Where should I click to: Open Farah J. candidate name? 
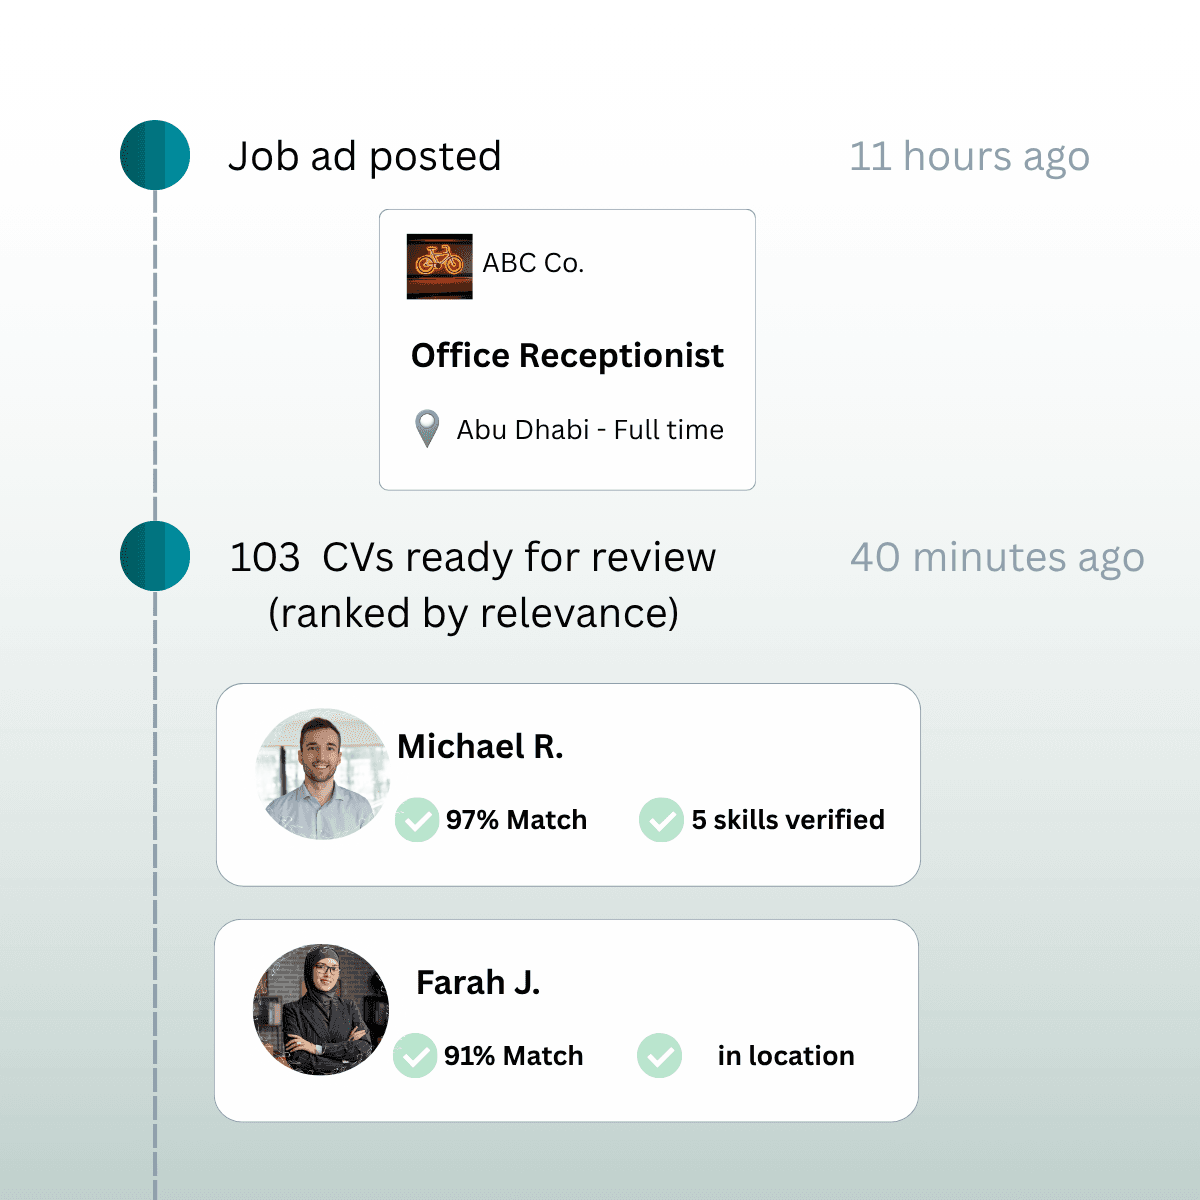(x=478, y=983)
